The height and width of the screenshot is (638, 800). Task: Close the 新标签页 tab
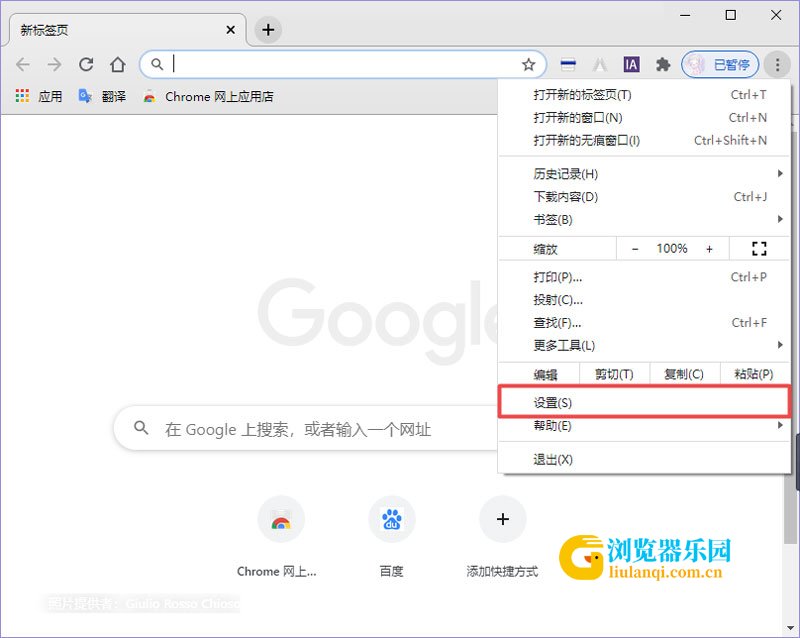point(231,30)
